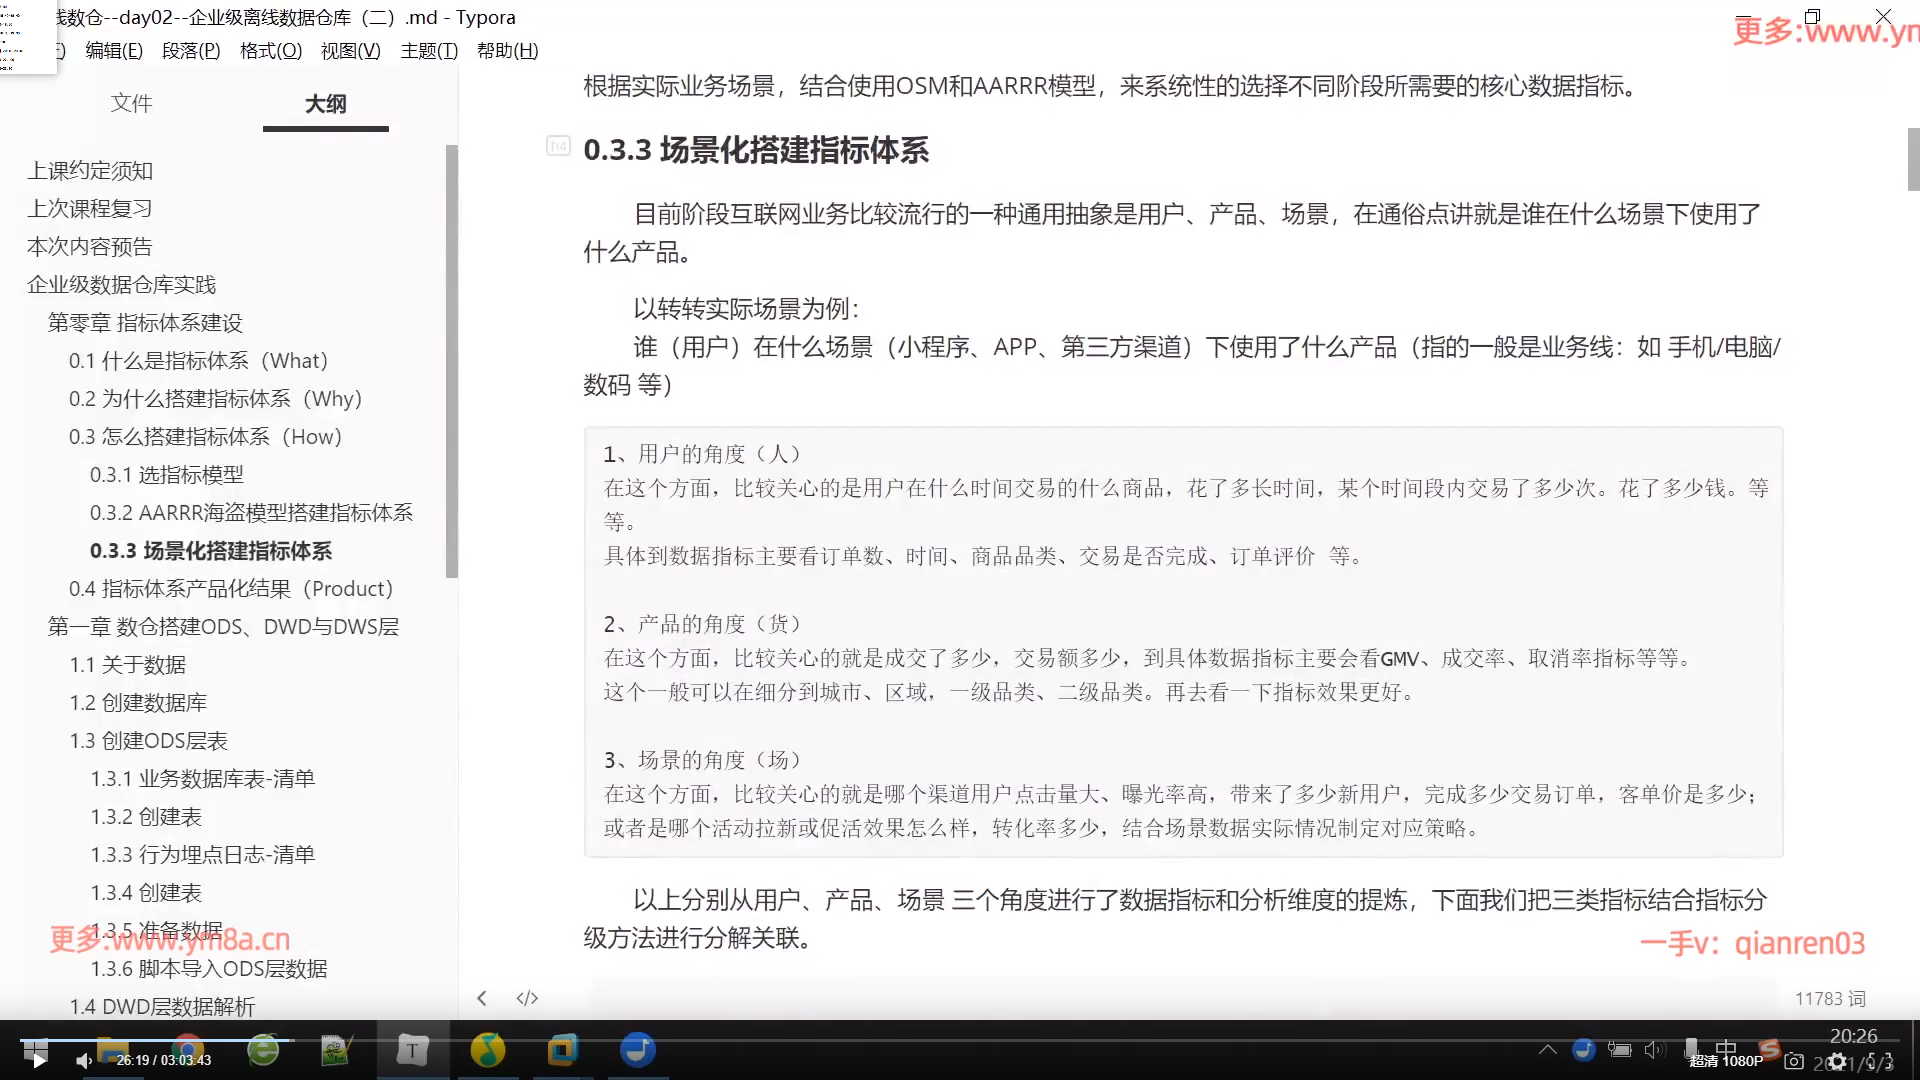This screenshot has height=1080, width=1920.
Task: Show hidden system tray icons
Action: 1547,1049
